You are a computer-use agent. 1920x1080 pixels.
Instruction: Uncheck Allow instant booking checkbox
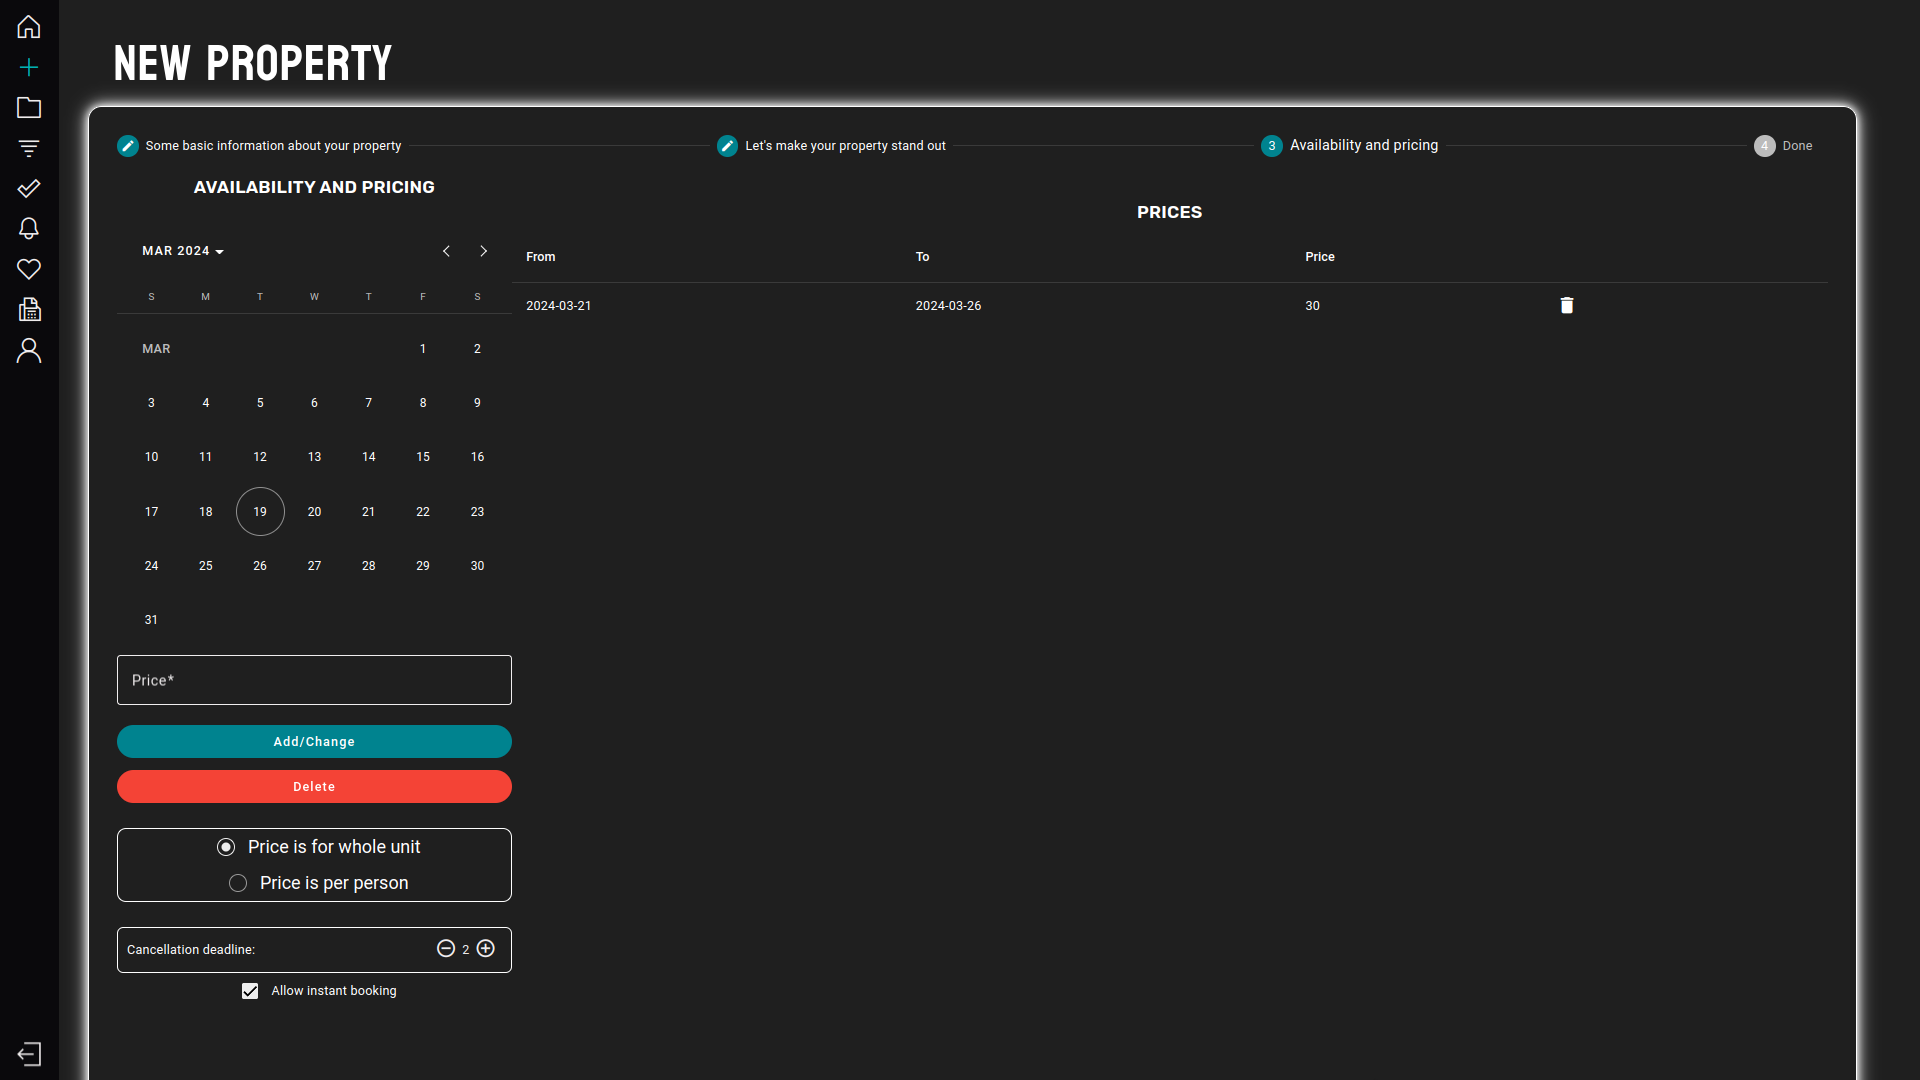pos(250,991)
